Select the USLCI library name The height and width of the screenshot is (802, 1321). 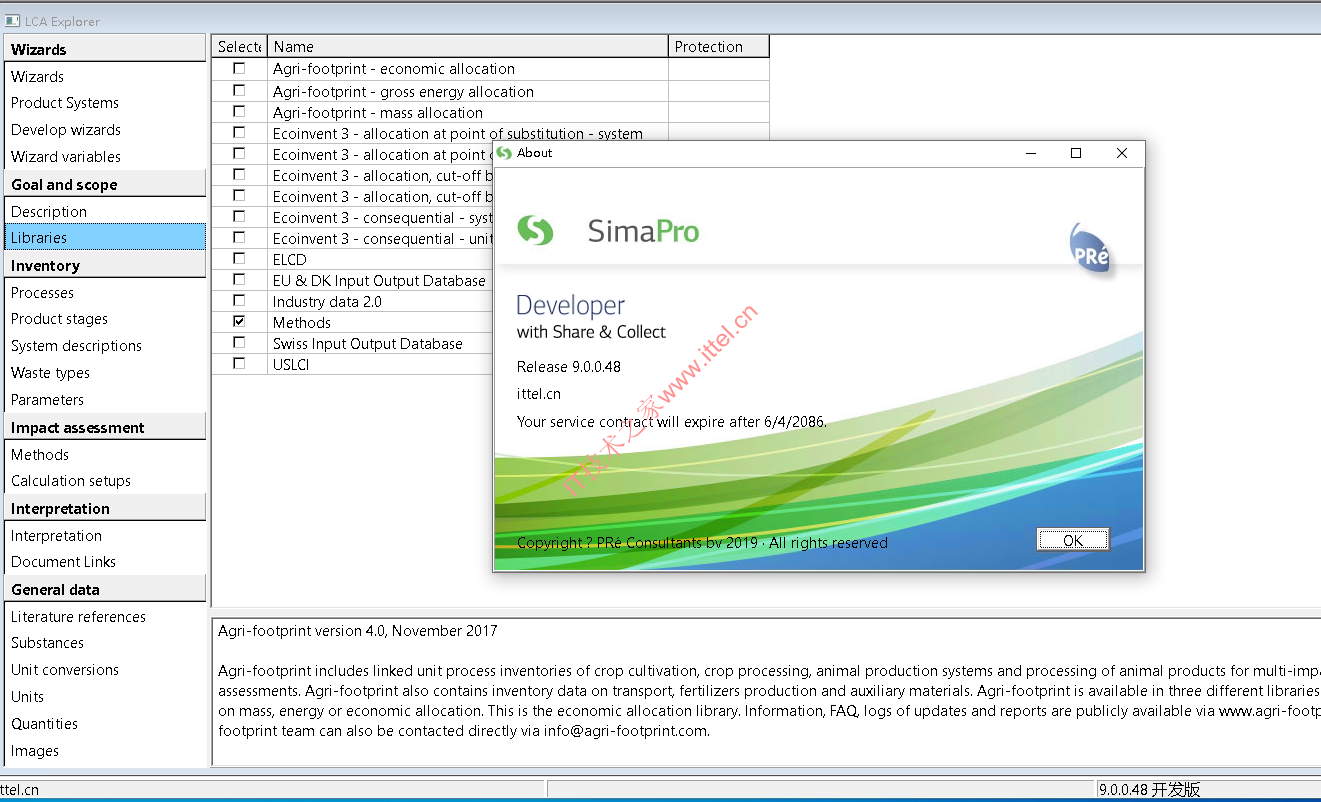tap(292, 364)
